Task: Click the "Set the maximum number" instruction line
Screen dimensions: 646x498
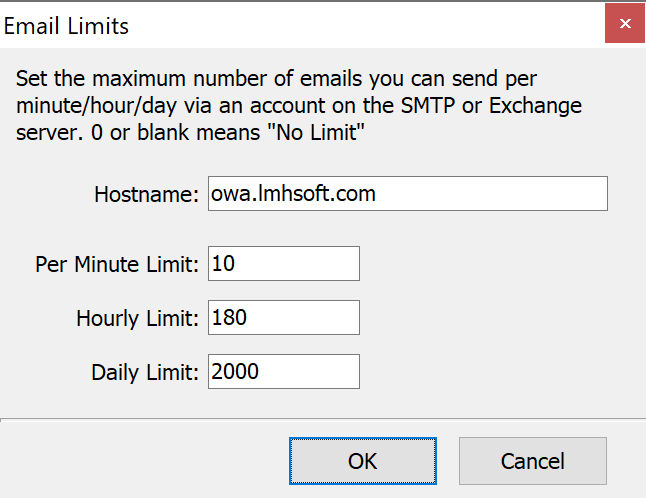Action: (276, 78)
